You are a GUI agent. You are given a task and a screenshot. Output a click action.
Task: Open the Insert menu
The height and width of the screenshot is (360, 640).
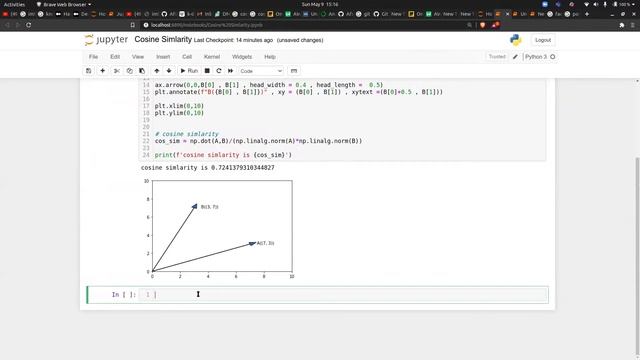[163, 57]
